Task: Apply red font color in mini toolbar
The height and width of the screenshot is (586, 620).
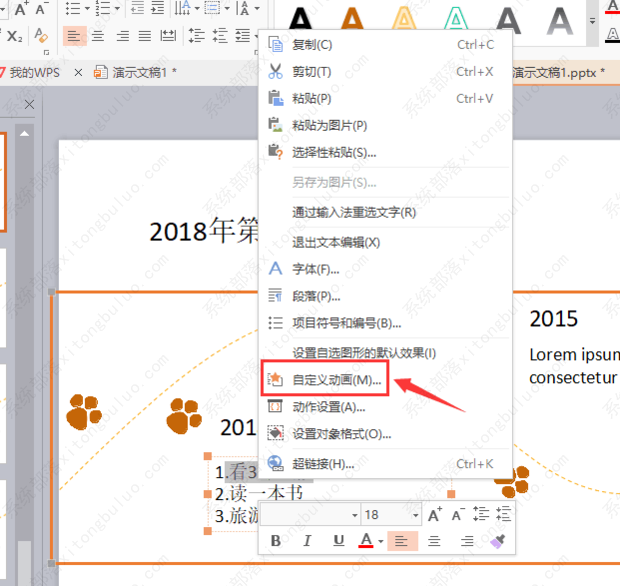Action: [366, 541]
